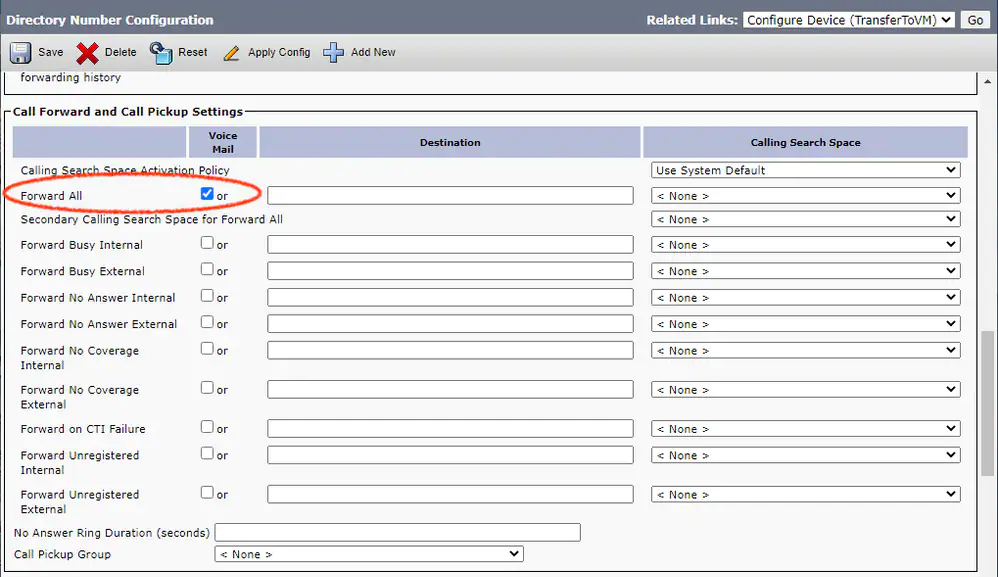
Task: Click Forward on CTI Failure destination field
Action: pos(450,429)
